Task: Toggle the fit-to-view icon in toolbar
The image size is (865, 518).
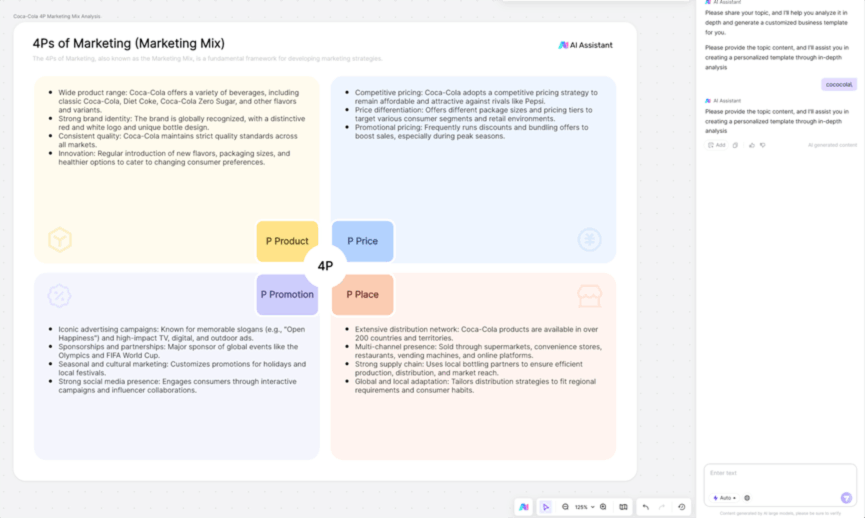Action: [x=624, y=507]
